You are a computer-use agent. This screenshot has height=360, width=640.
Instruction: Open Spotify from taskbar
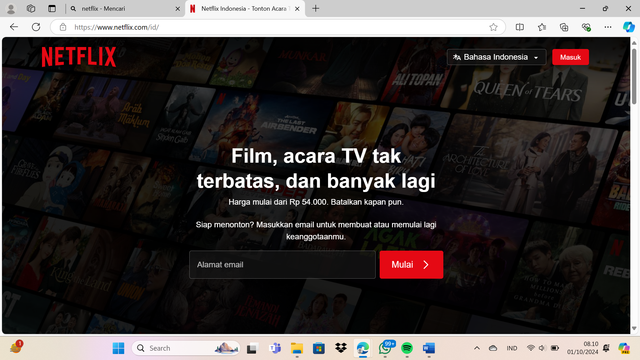coord(407,348)
